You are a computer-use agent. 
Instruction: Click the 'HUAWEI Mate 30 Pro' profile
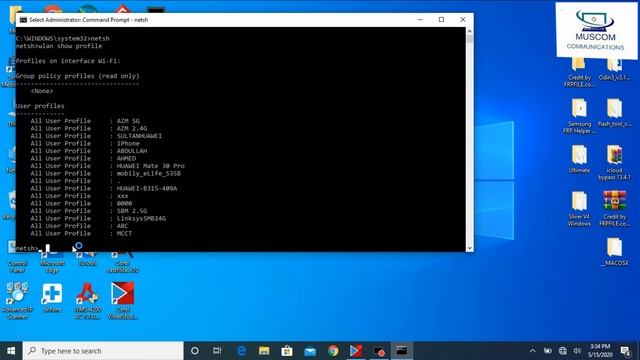[151, 166]
